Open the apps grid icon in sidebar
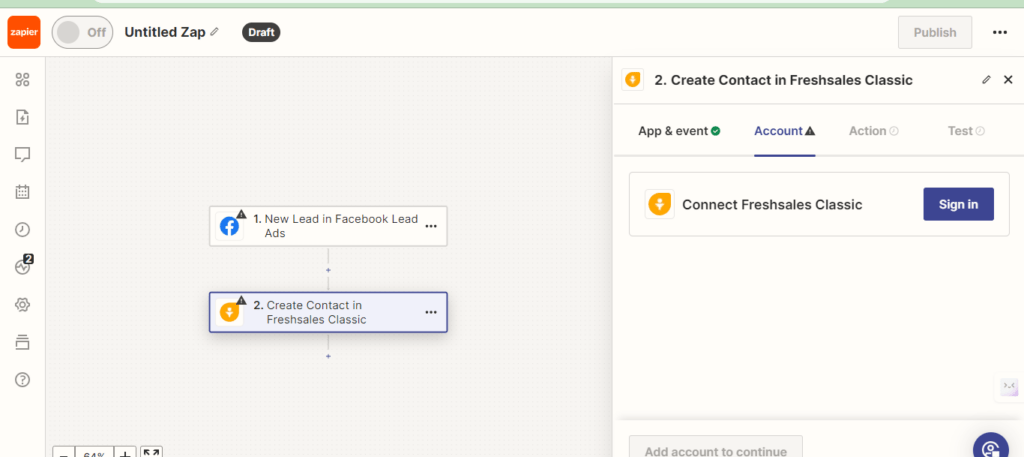Viewport: 1024px width, 457px height. pos(23,80)
